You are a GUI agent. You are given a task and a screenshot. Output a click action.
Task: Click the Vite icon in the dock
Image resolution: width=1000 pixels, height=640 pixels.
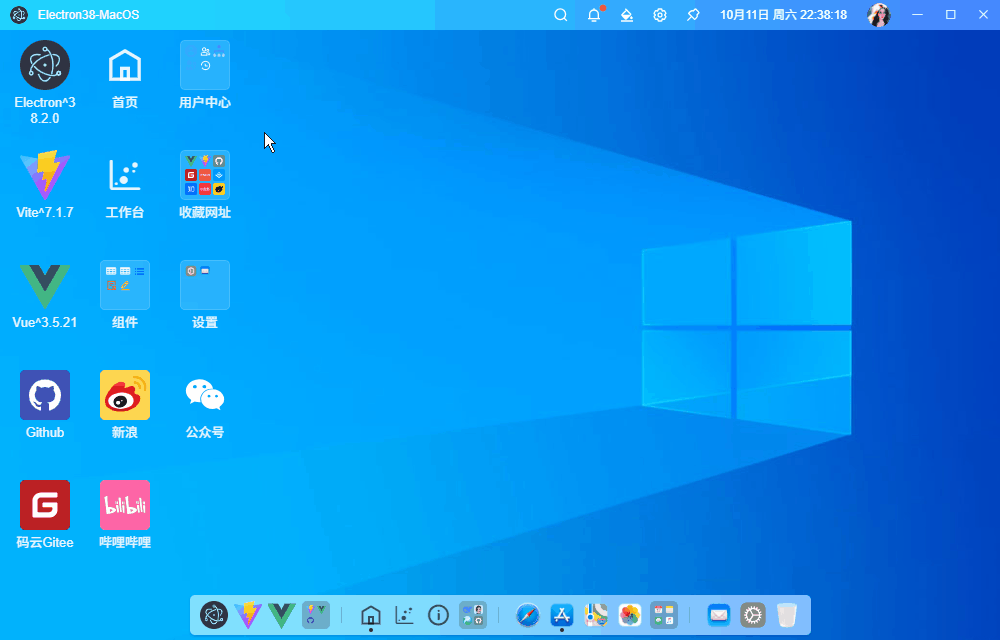click(248, 615)
